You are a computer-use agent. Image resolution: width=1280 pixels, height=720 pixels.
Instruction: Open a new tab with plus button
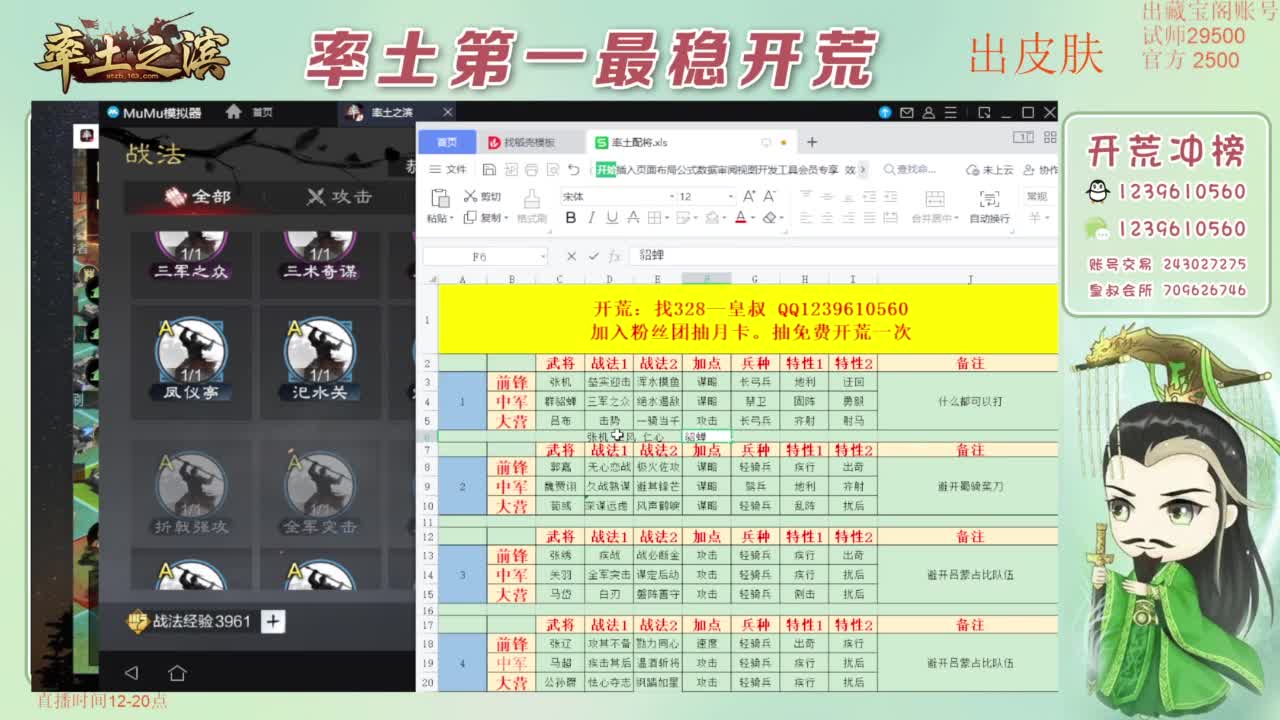point(812,142)
